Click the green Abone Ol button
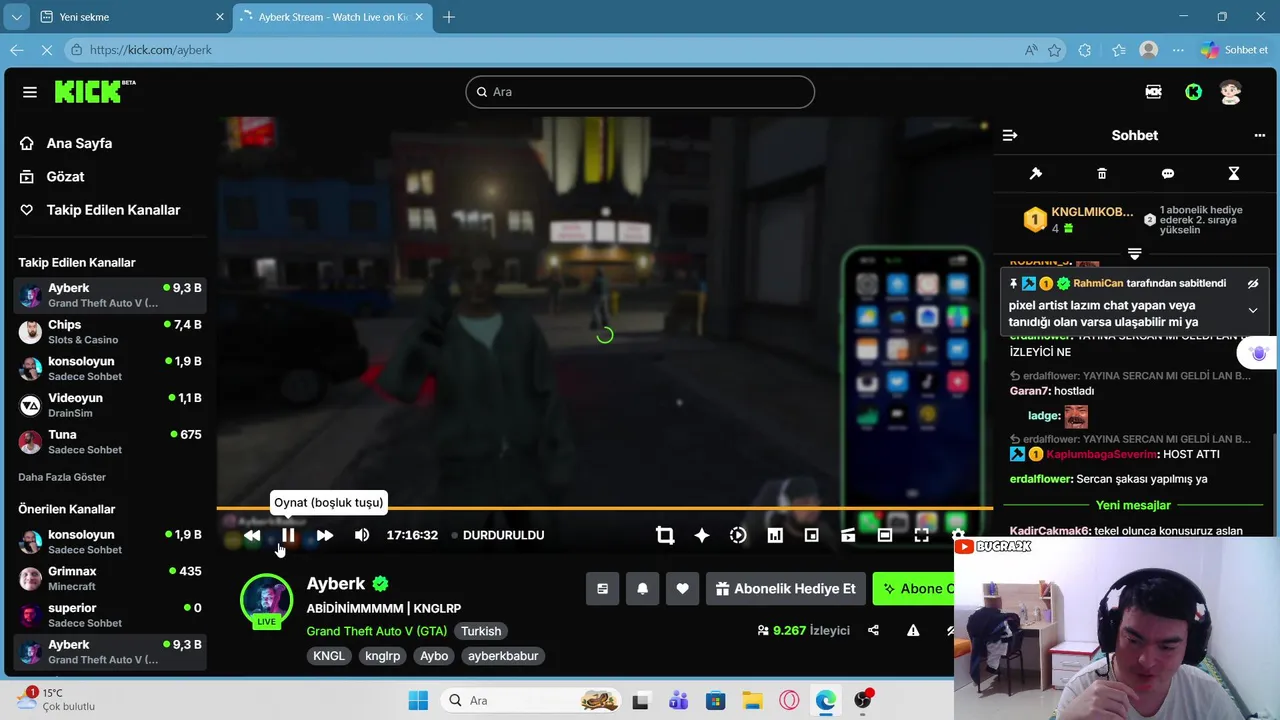The width and height of the screenshot is (1280, 720). 915,589
